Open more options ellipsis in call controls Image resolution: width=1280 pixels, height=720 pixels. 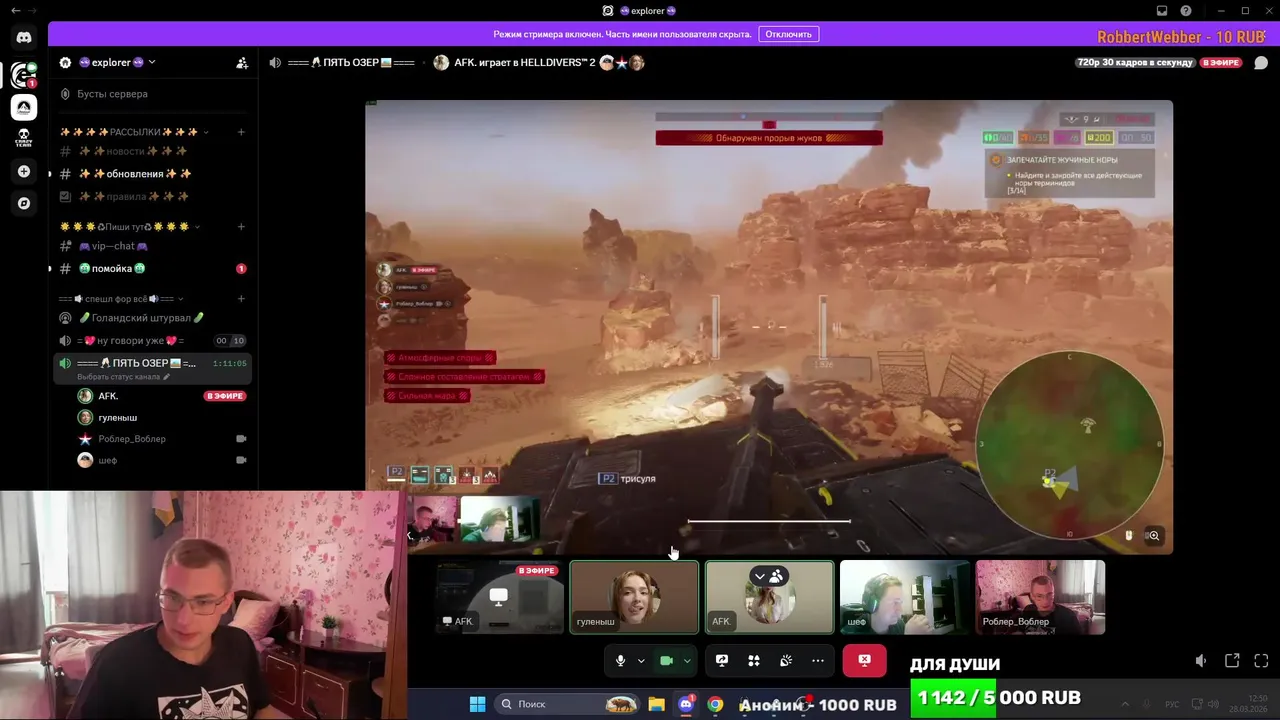click(818, 661)
